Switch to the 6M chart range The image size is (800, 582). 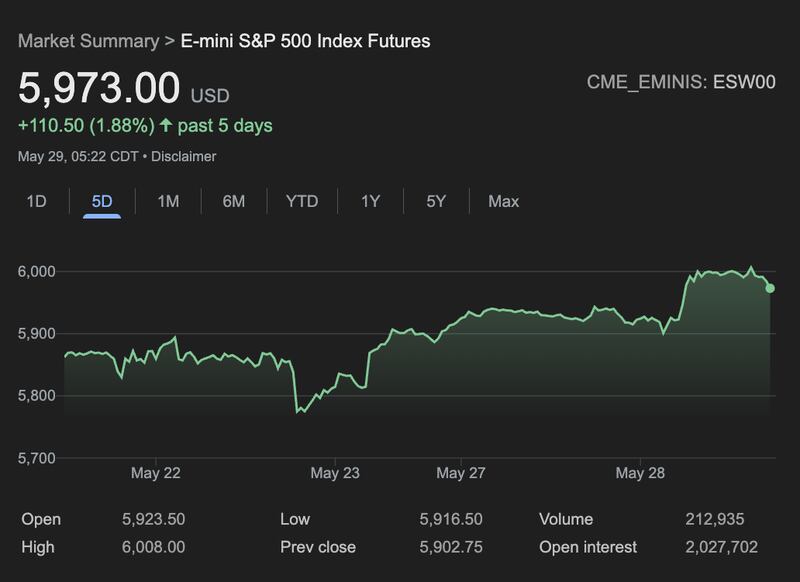234,201
